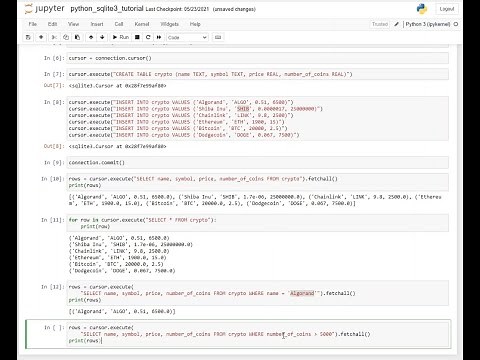Interrupt the kernel stop icon

pos(137,37)
